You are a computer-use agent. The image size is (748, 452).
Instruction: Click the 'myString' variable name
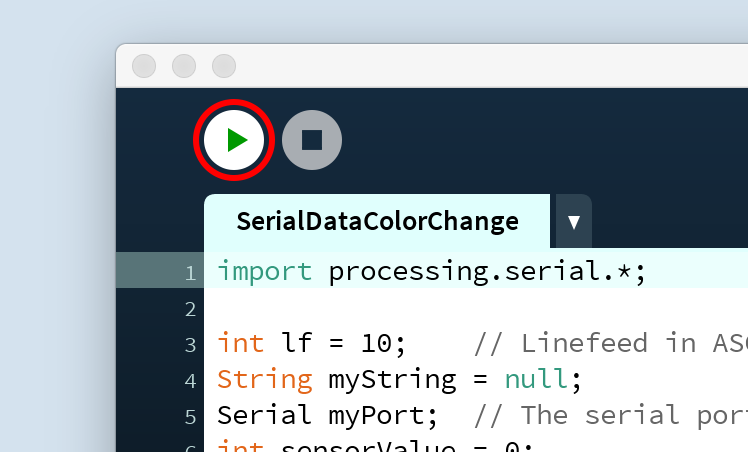392,380
